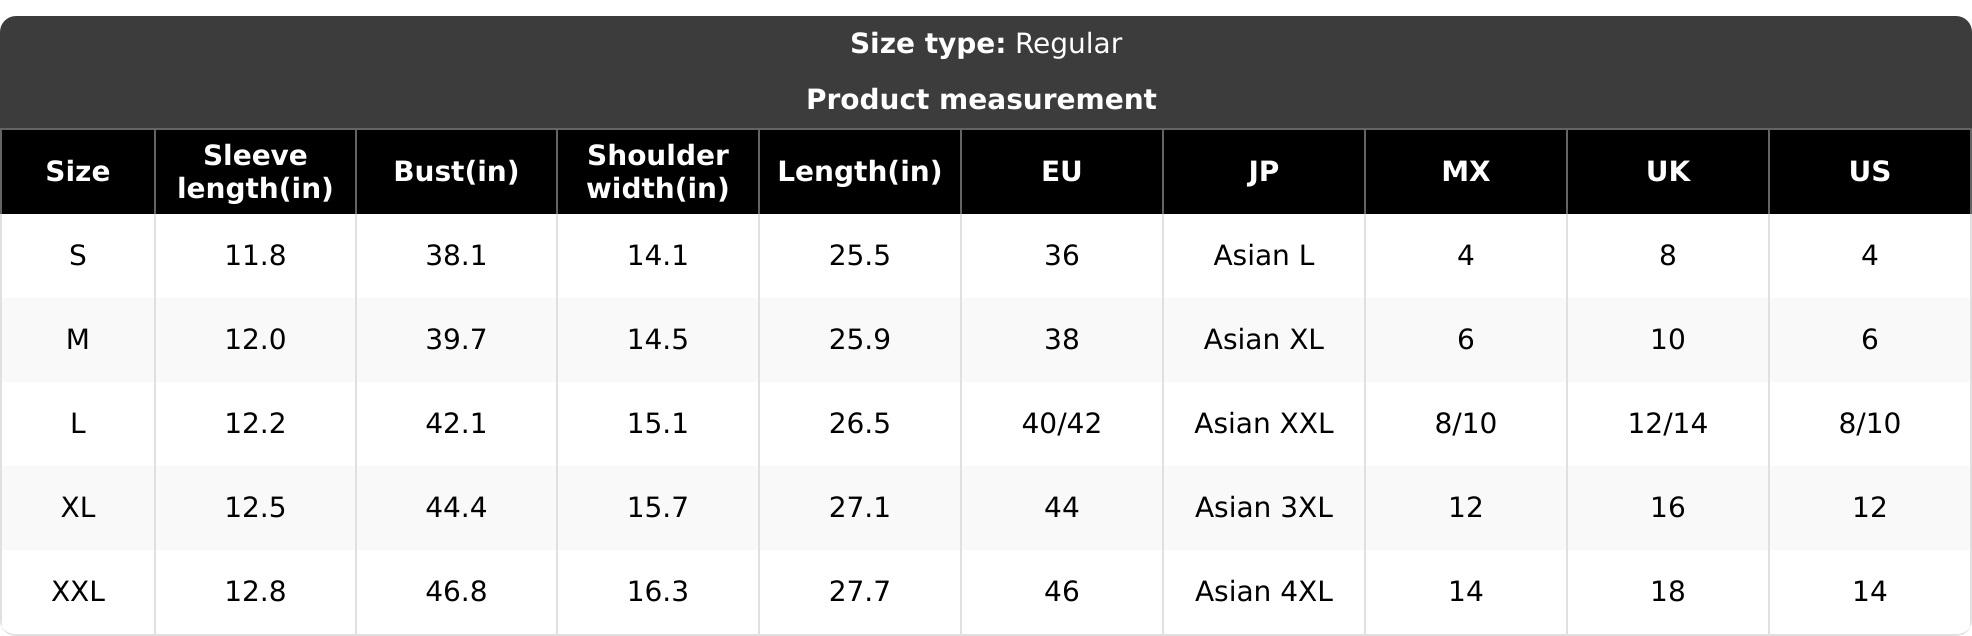Click the EU column header

1062,172
